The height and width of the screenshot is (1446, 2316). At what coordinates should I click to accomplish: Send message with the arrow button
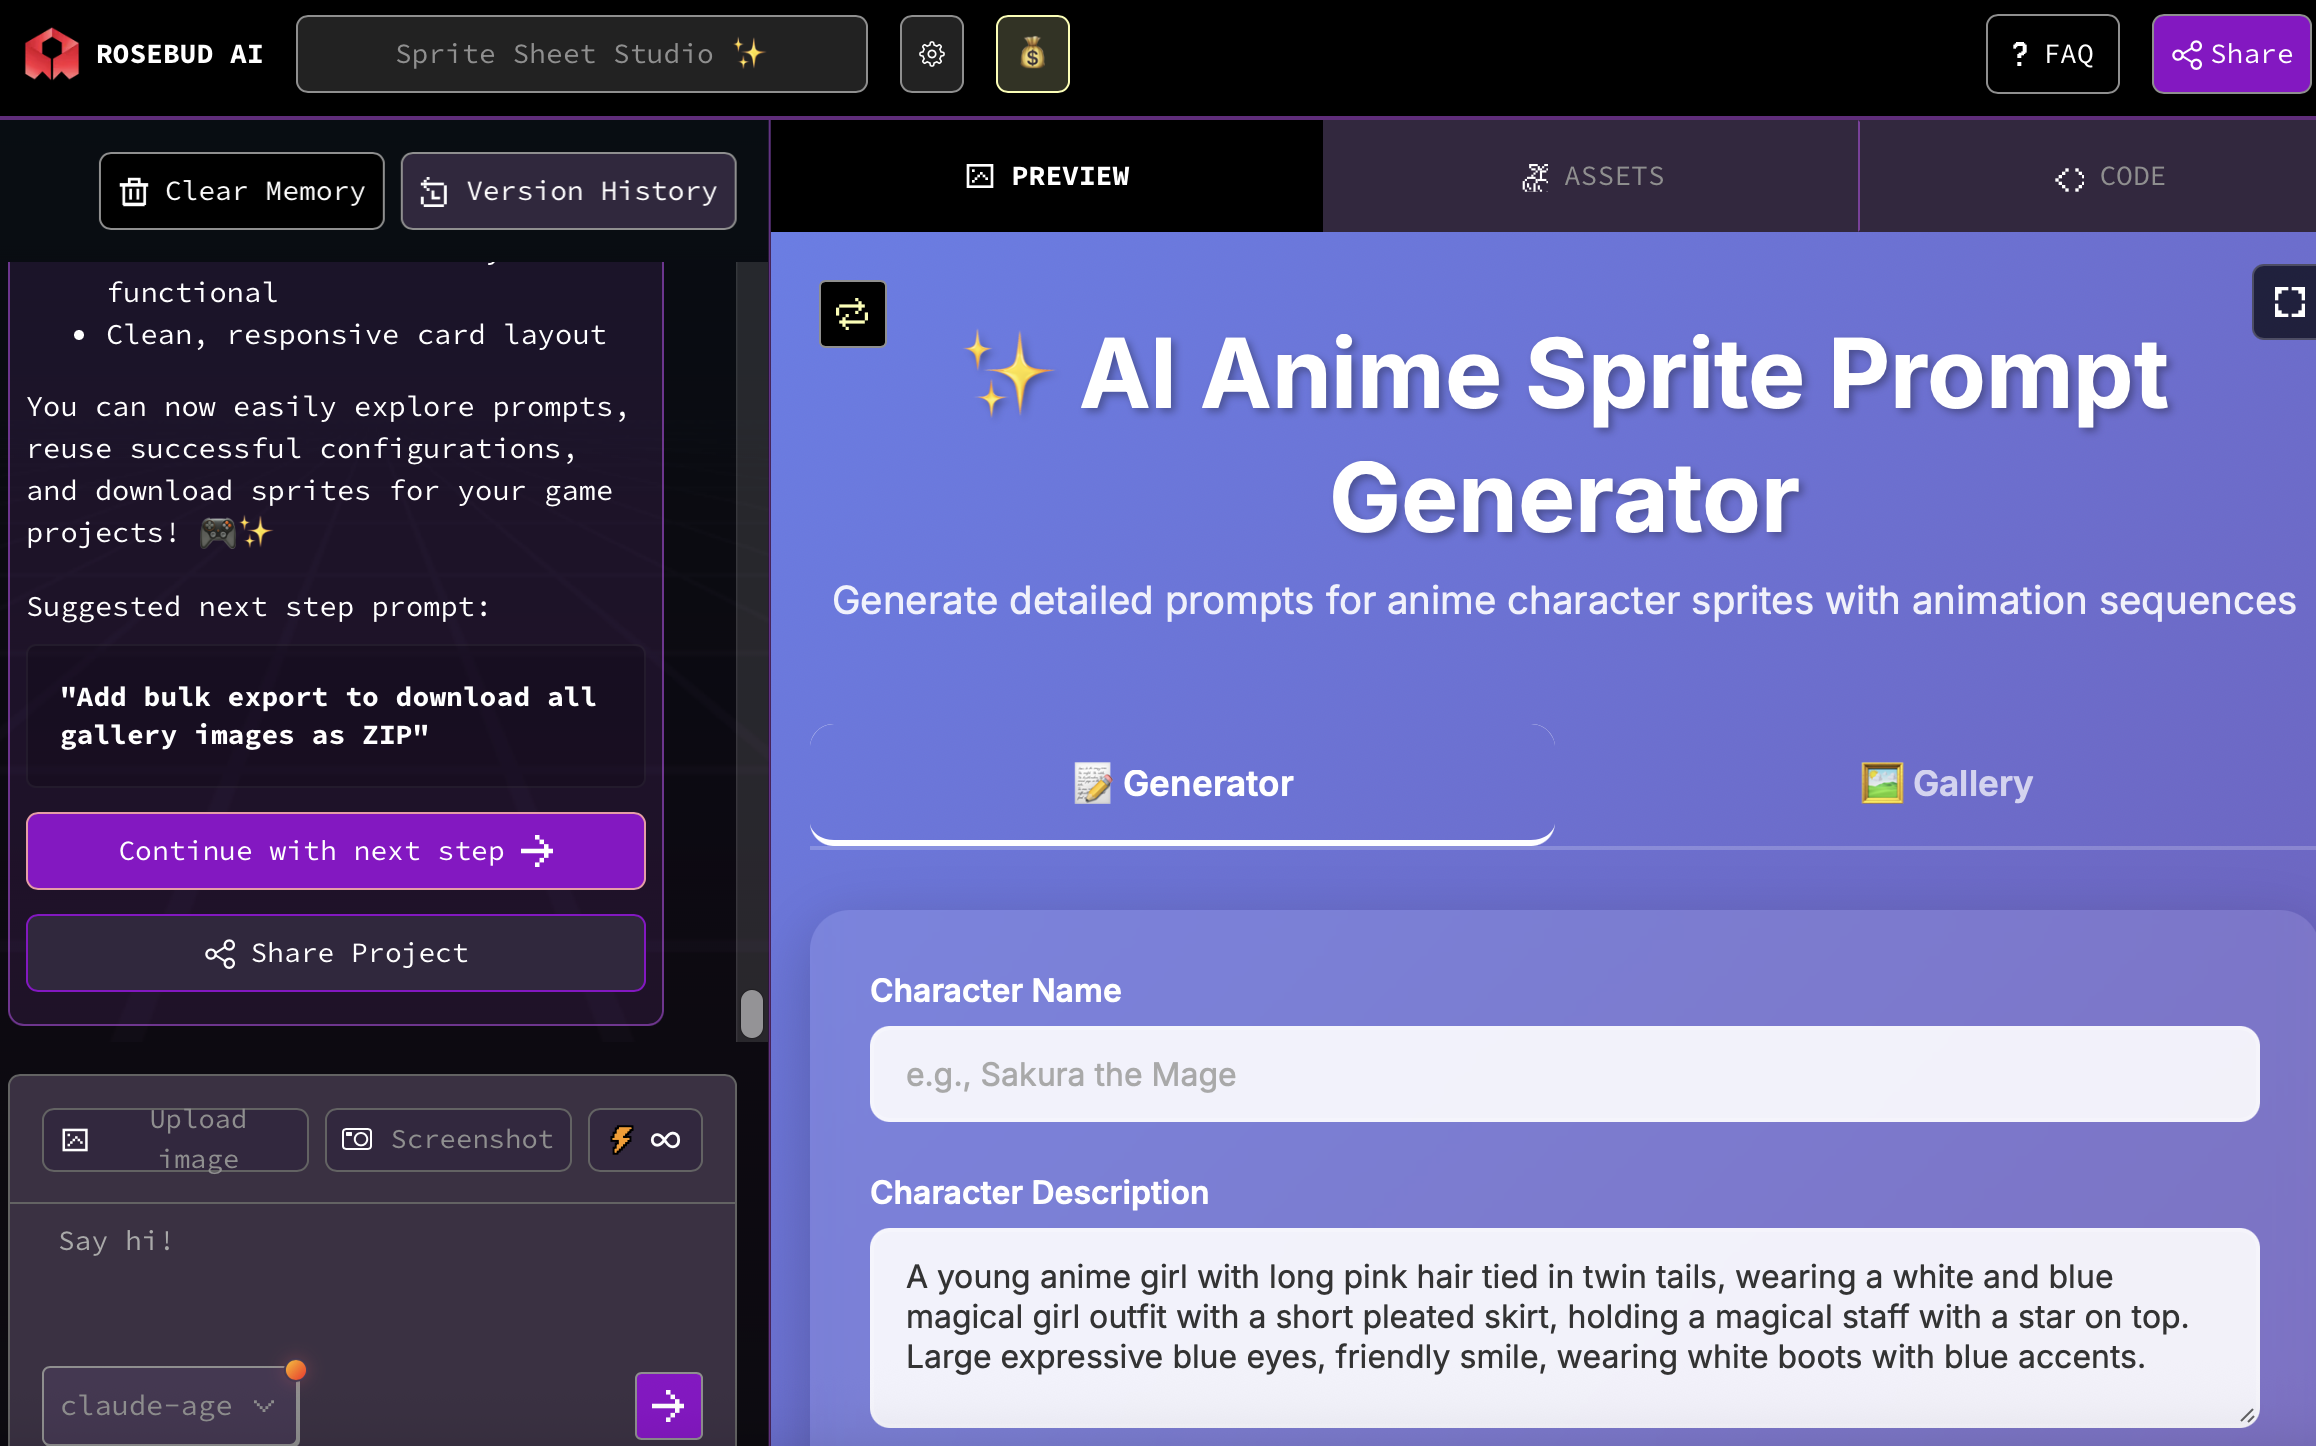click(x=668, y=1405)
